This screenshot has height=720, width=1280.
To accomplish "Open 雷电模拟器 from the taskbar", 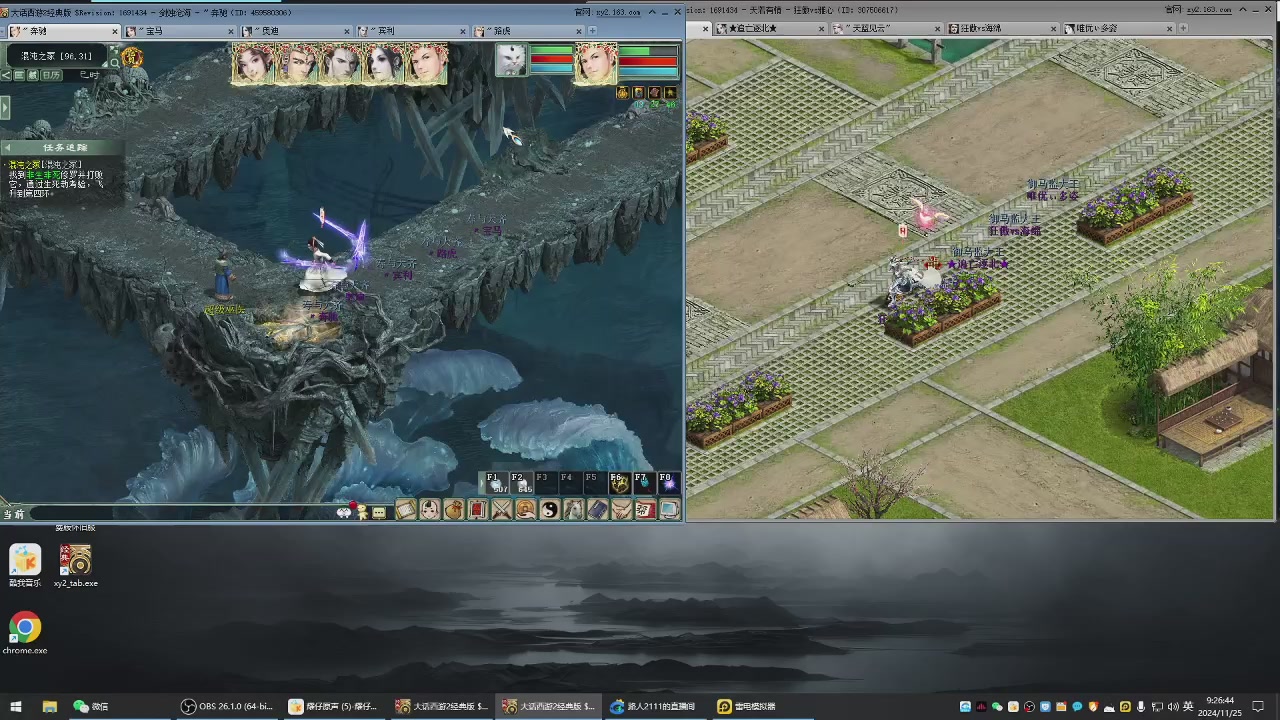I will pos(749,706).
